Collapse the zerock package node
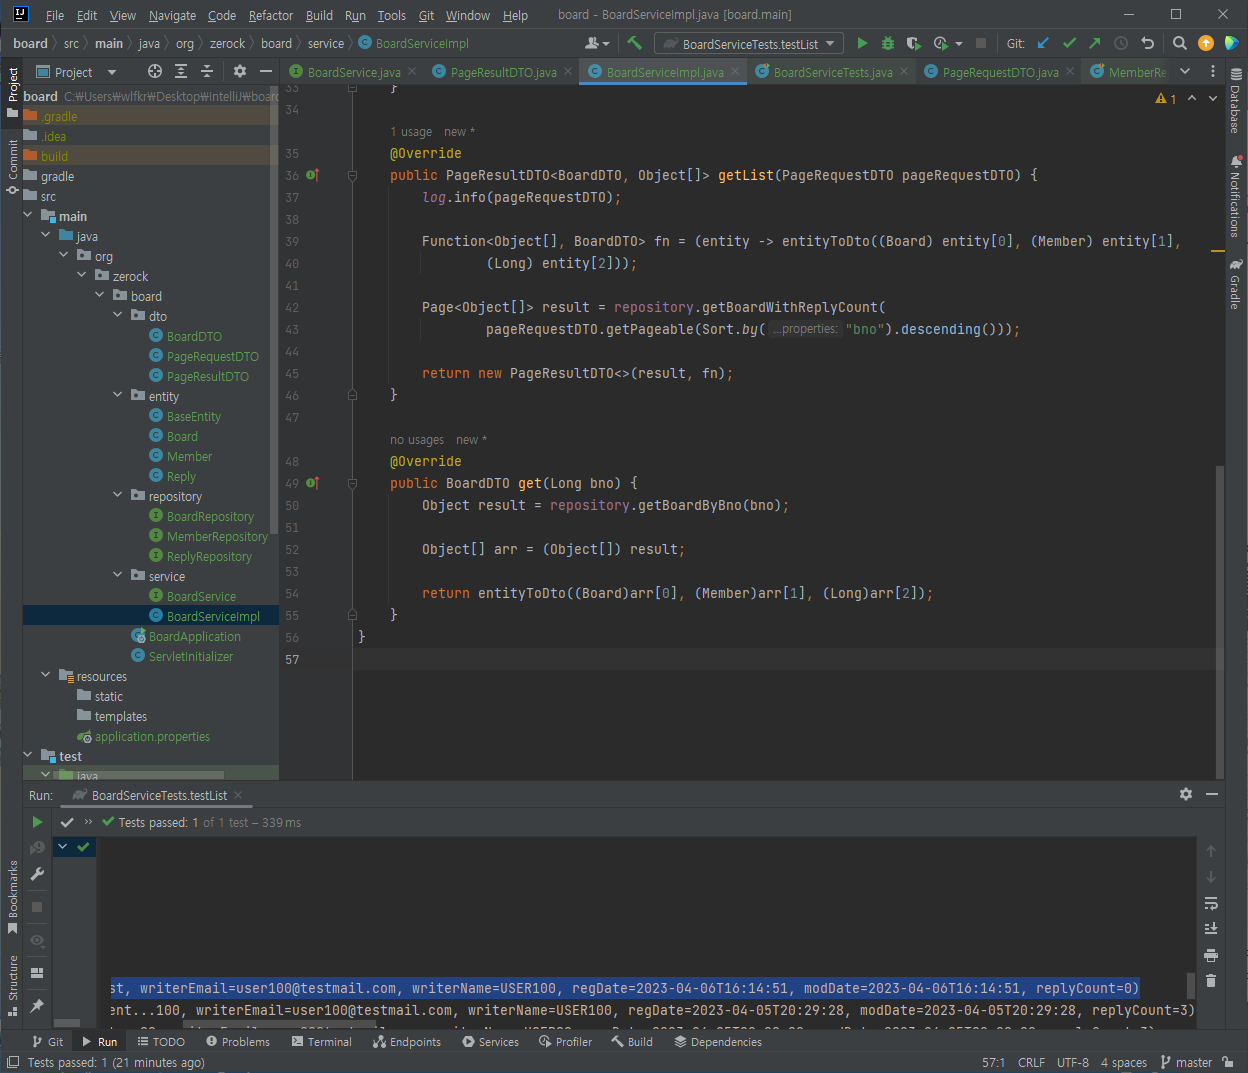Image resolution: width=1248 pixels, height=1073 pixels. (x=82, y=276)
